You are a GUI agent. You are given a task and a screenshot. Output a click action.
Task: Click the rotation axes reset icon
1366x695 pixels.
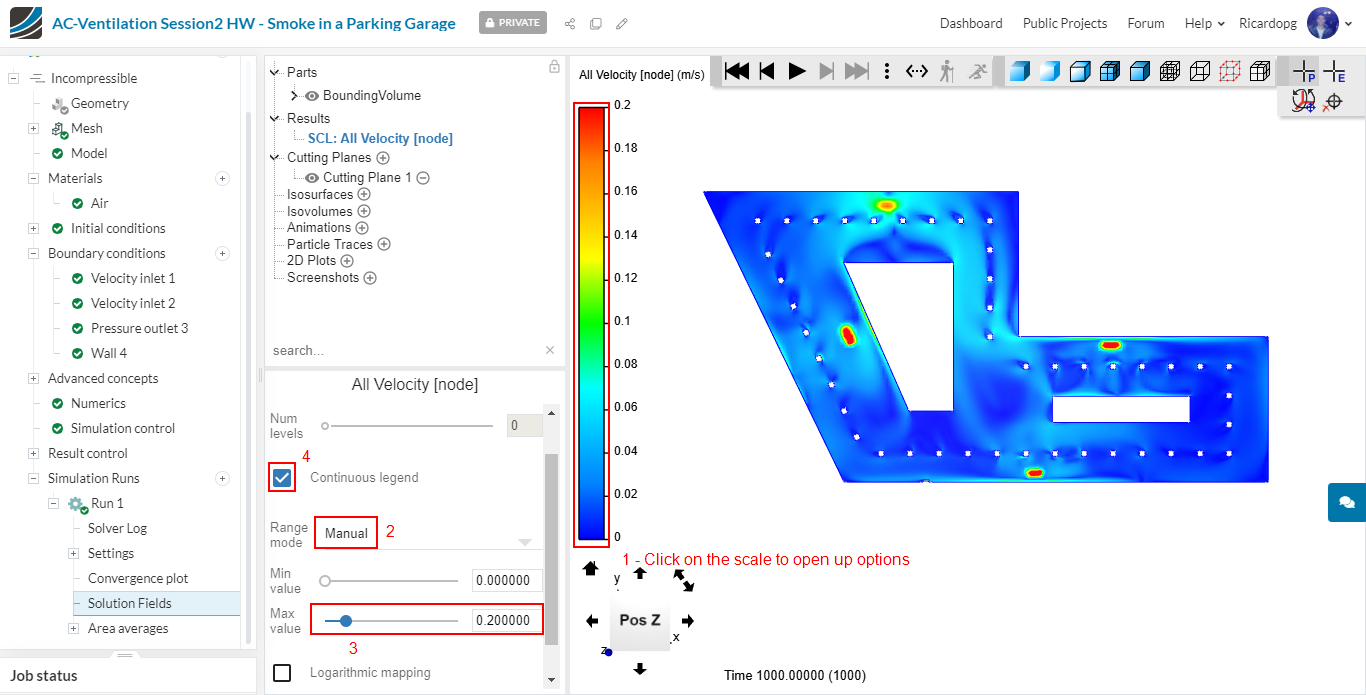click(x=1303, y=101)
